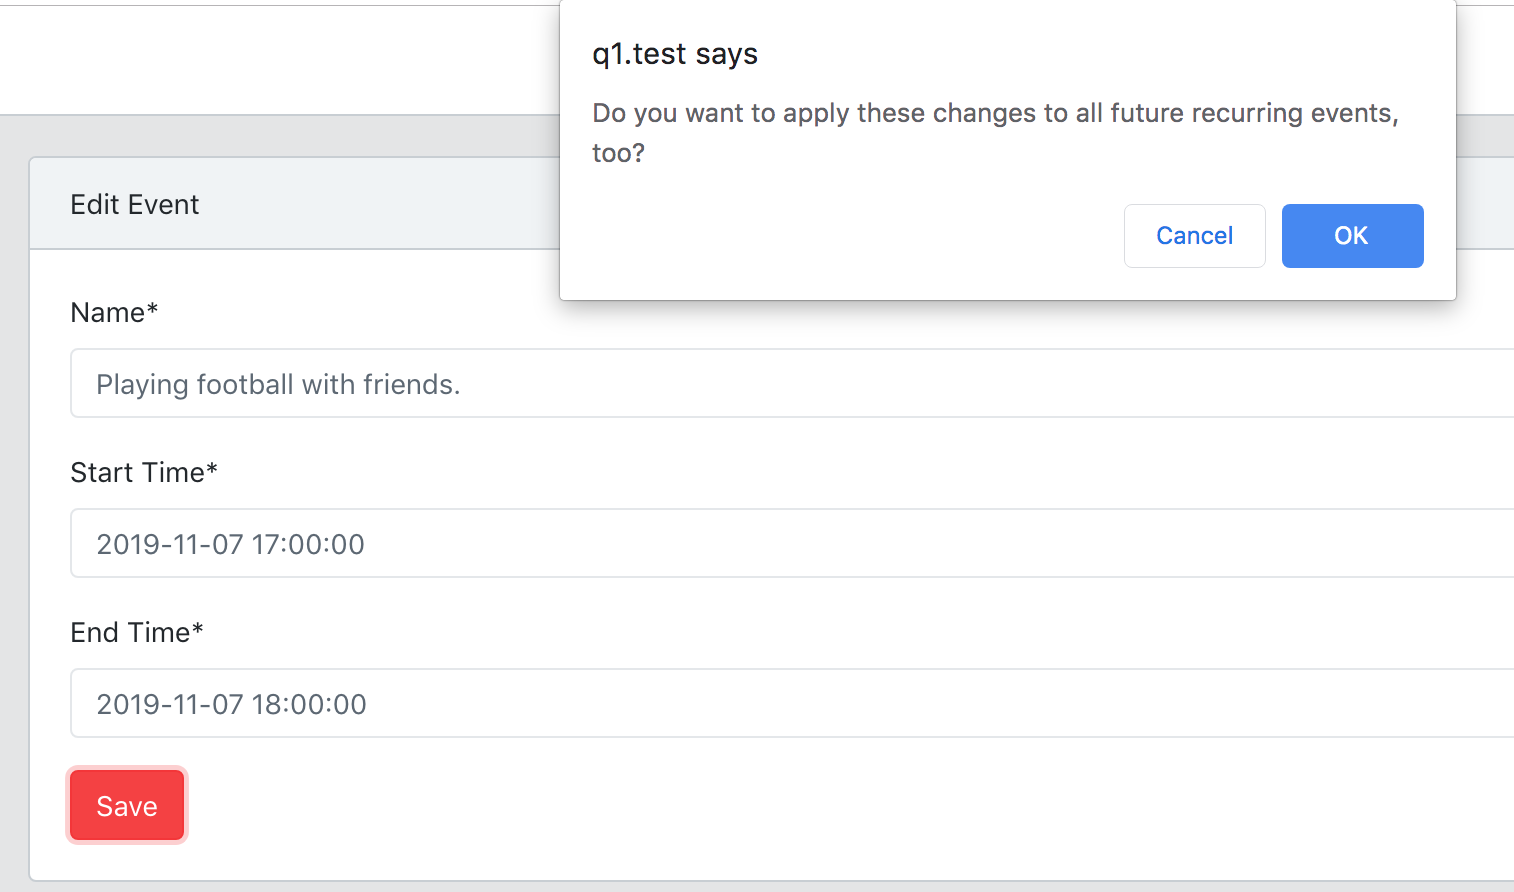Click the Start Time* label
Viewport: 1514px width, 892px height.
[143, 472]
